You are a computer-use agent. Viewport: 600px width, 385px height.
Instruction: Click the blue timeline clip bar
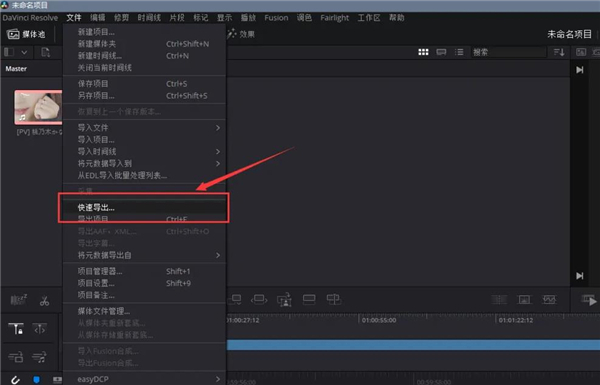coord(413,345)
